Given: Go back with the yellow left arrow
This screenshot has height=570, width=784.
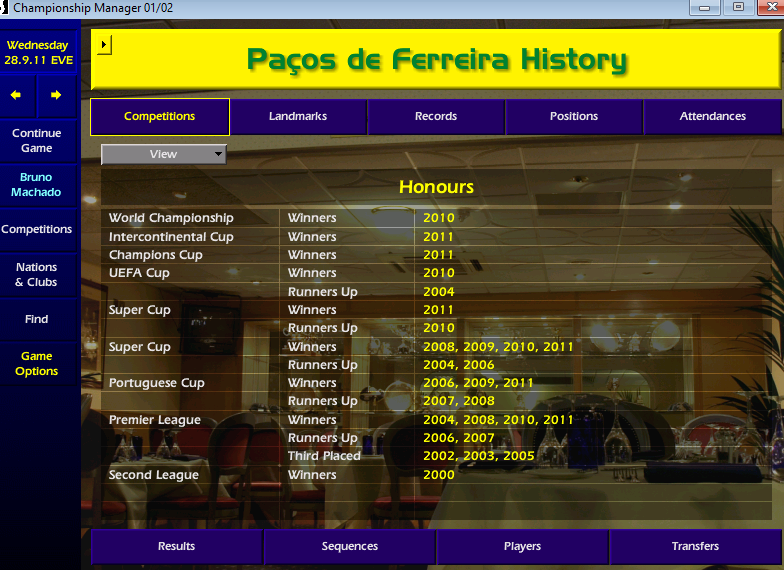Looking at the screenshot, I should point(16,95).
